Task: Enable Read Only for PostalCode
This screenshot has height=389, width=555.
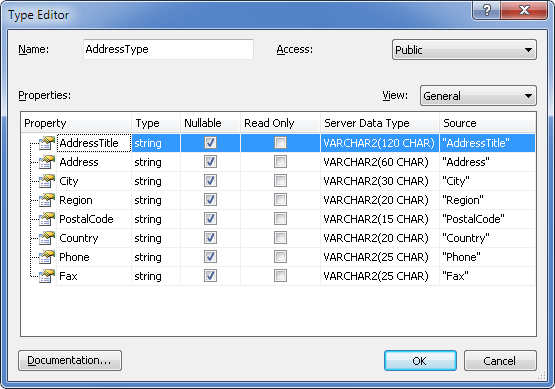Action: pyautogui.click(x=280, y=219)
